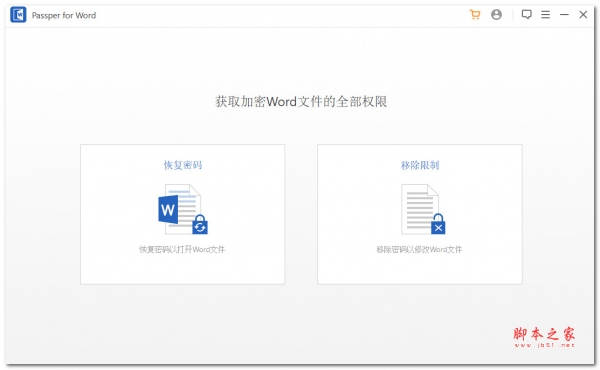Click the document with crossed lock icon

(423, 209)
